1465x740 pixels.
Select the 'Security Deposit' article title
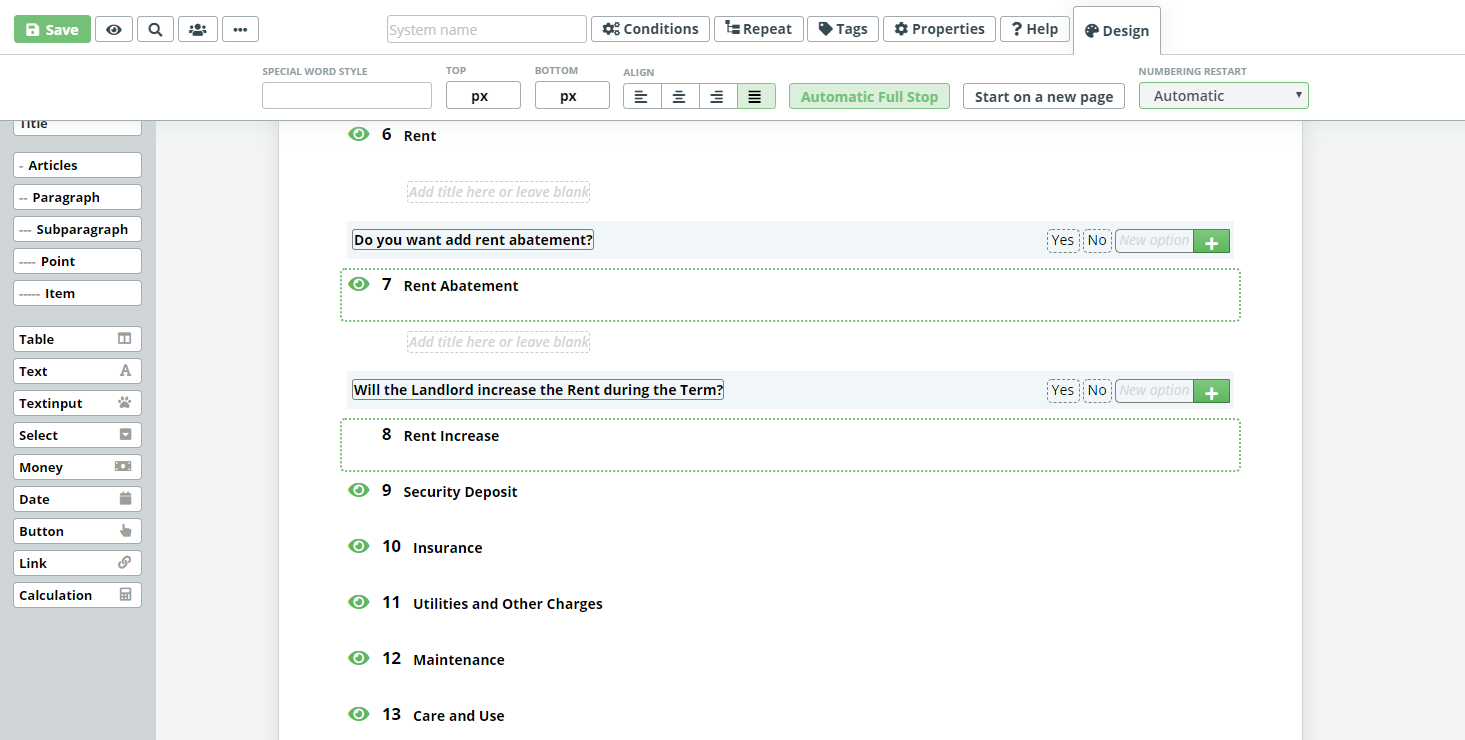pos(460,492)
